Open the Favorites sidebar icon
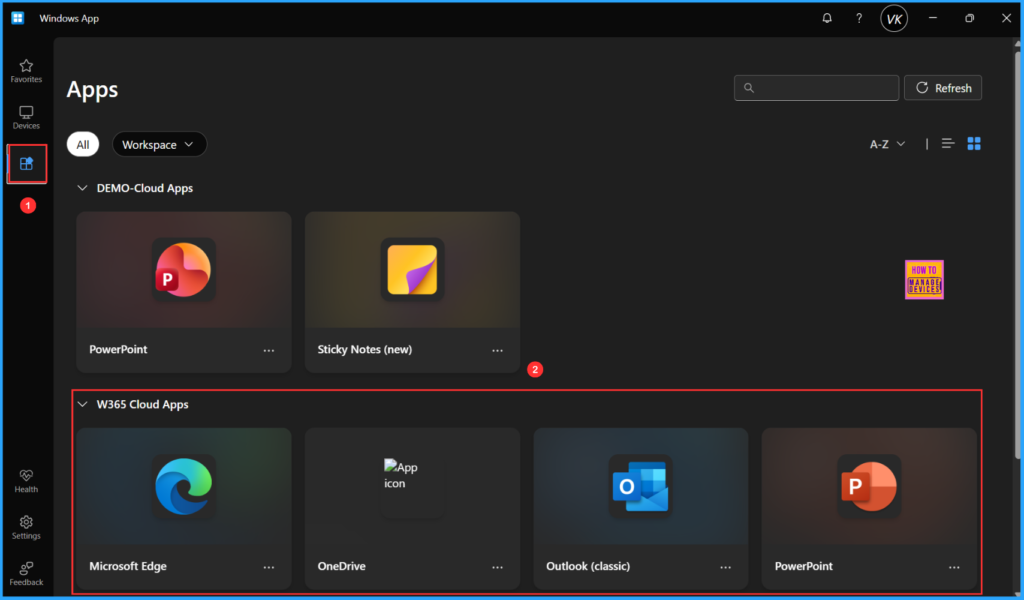Screen dimensions: 1024x600 click(26, 70)
